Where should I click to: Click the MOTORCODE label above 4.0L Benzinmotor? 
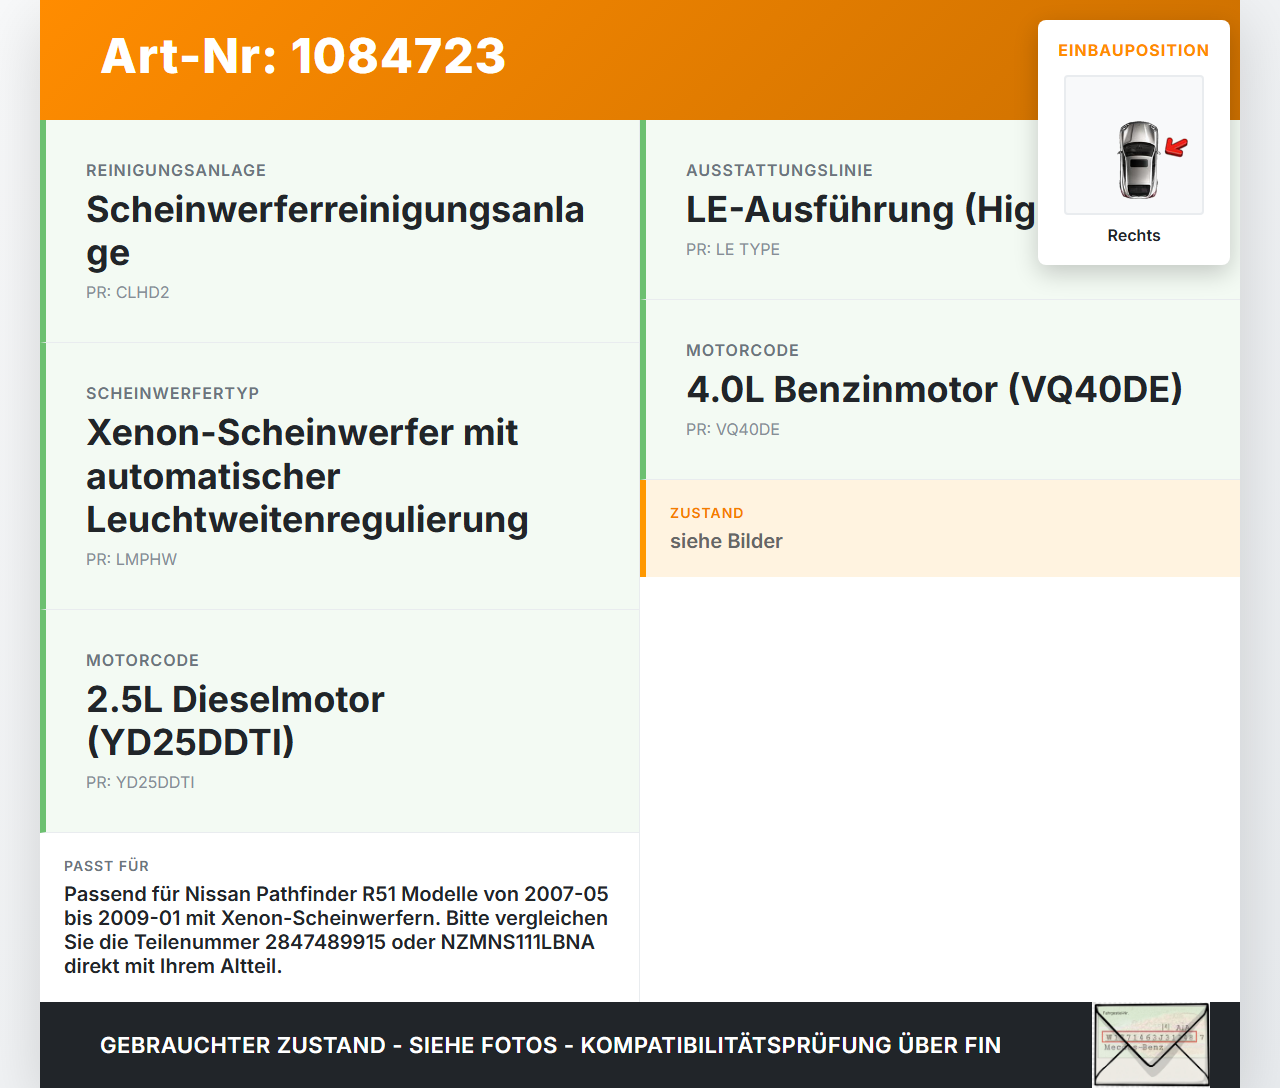[x=742, y=350]
